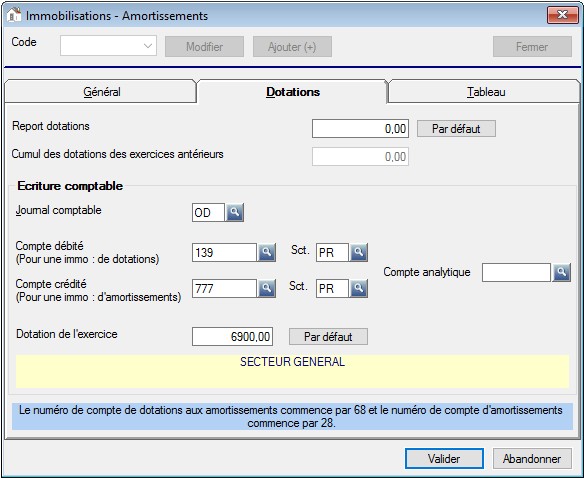Open the Compte analytique lookup icon
The height and width of the screenshot is (478, 584).
pos(562,272)
